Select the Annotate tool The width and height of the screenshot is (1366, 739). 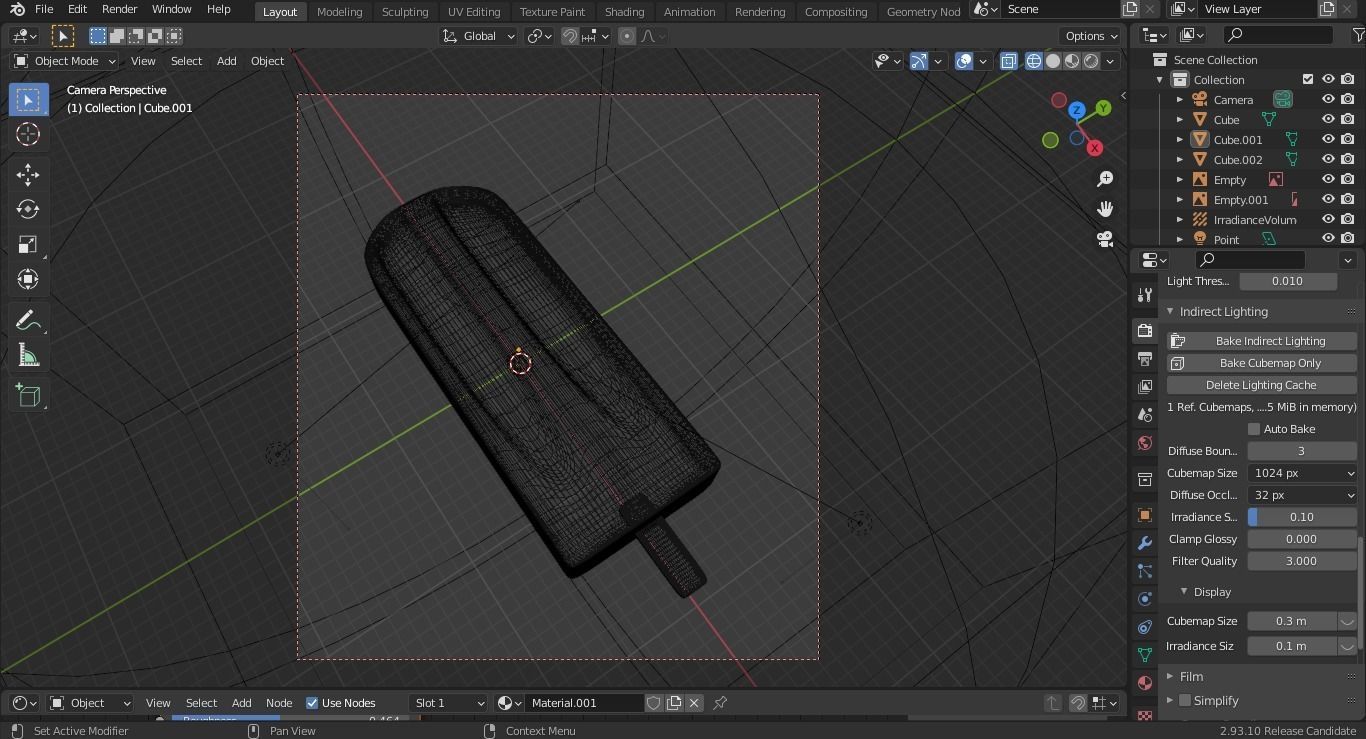(x=28, y=321)
